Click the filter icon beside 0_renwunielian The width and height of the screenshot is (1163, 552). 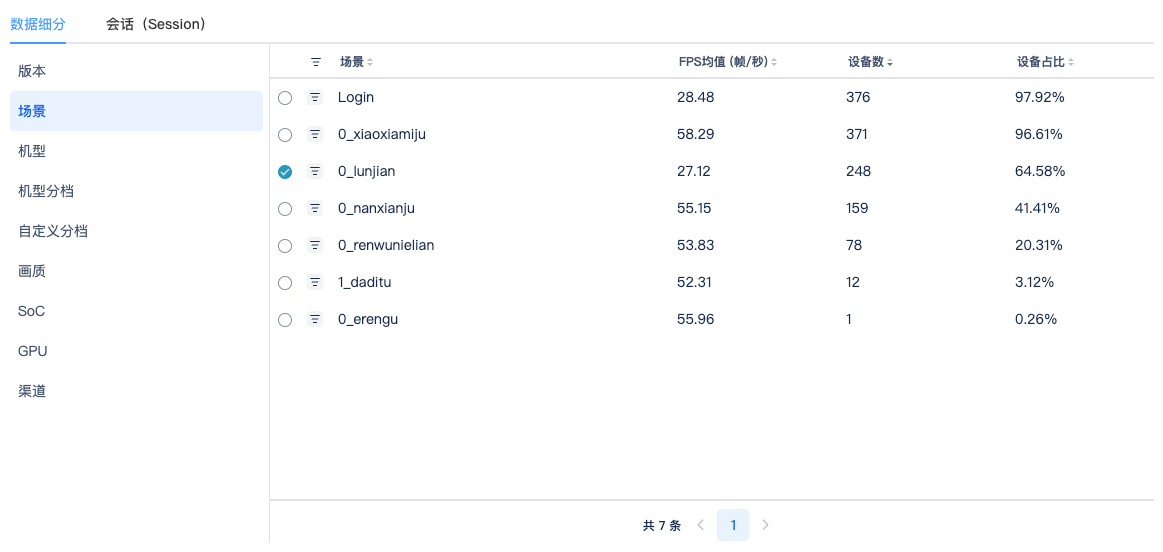(315, 245)
